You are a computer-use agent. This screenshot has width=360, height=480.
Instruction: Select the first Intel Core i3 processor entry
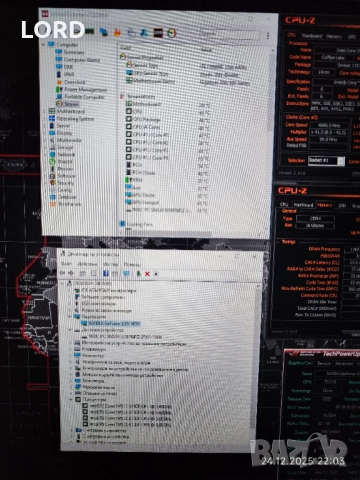(x=131, y=406)
